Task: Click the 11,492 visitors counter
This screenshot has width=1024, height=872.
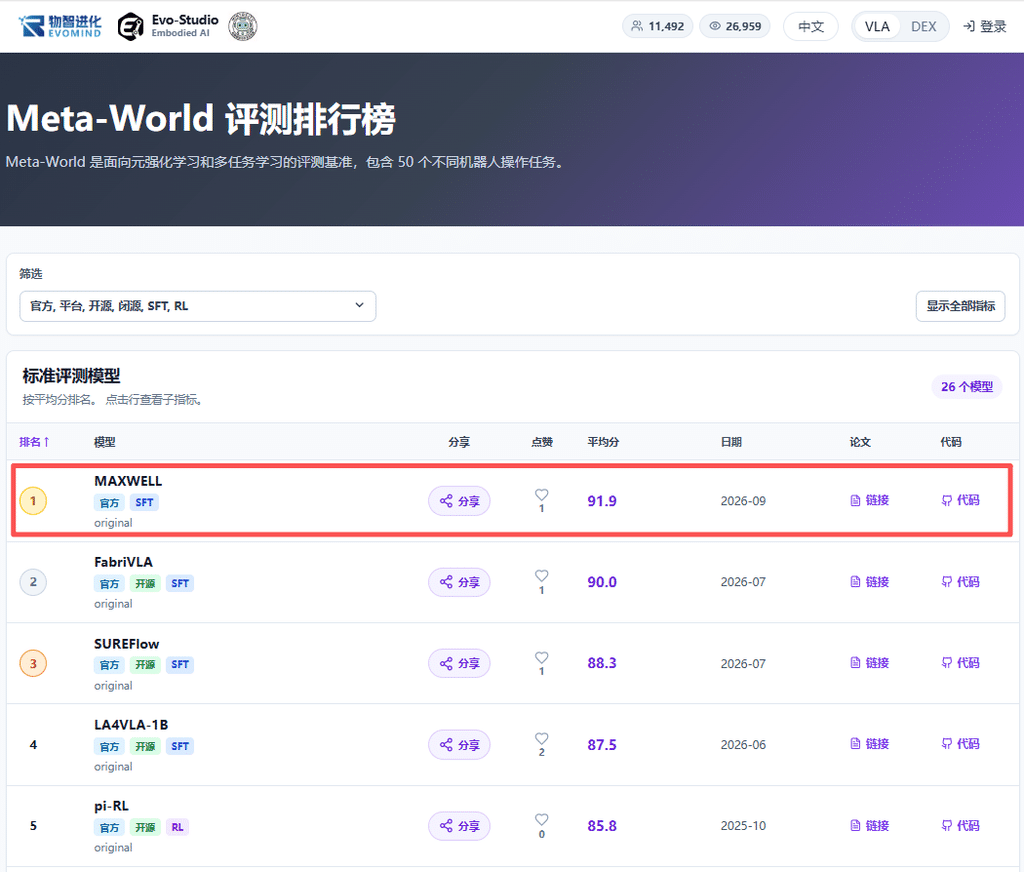Action: coord(657,26)
